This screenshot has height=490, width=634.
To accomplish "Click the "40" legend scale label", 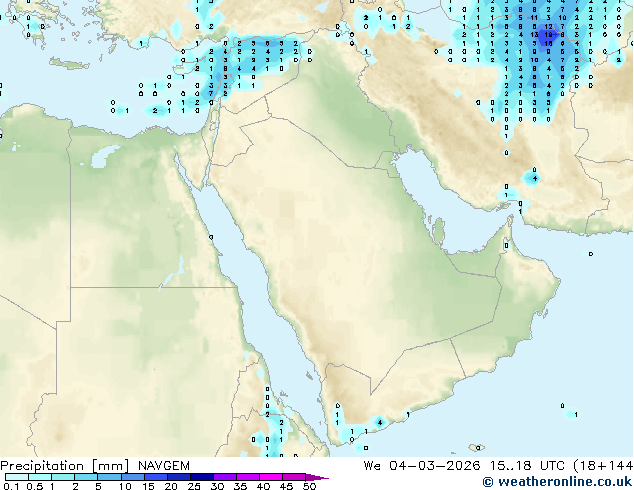I will (x=263, y=486).
